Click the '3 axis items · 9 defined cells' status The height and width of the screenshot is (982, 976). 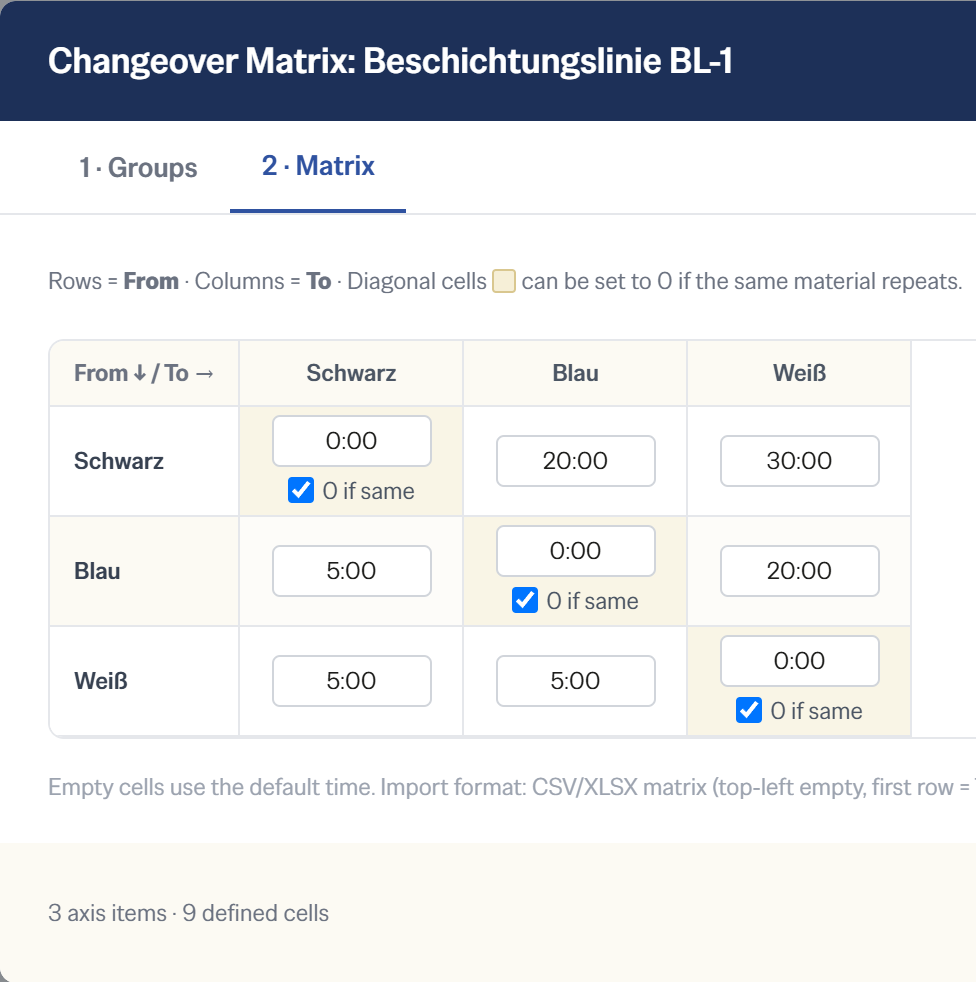(x=189, y=913)
